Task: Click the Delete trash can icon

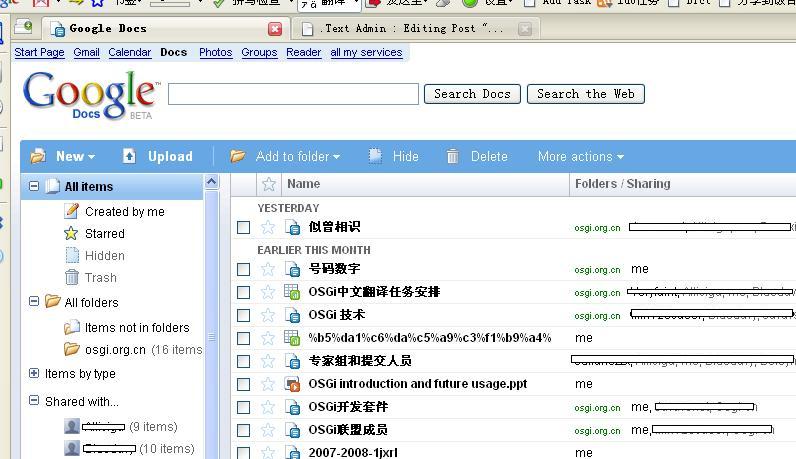Action: pyautogui.click(x=452, y=156)
